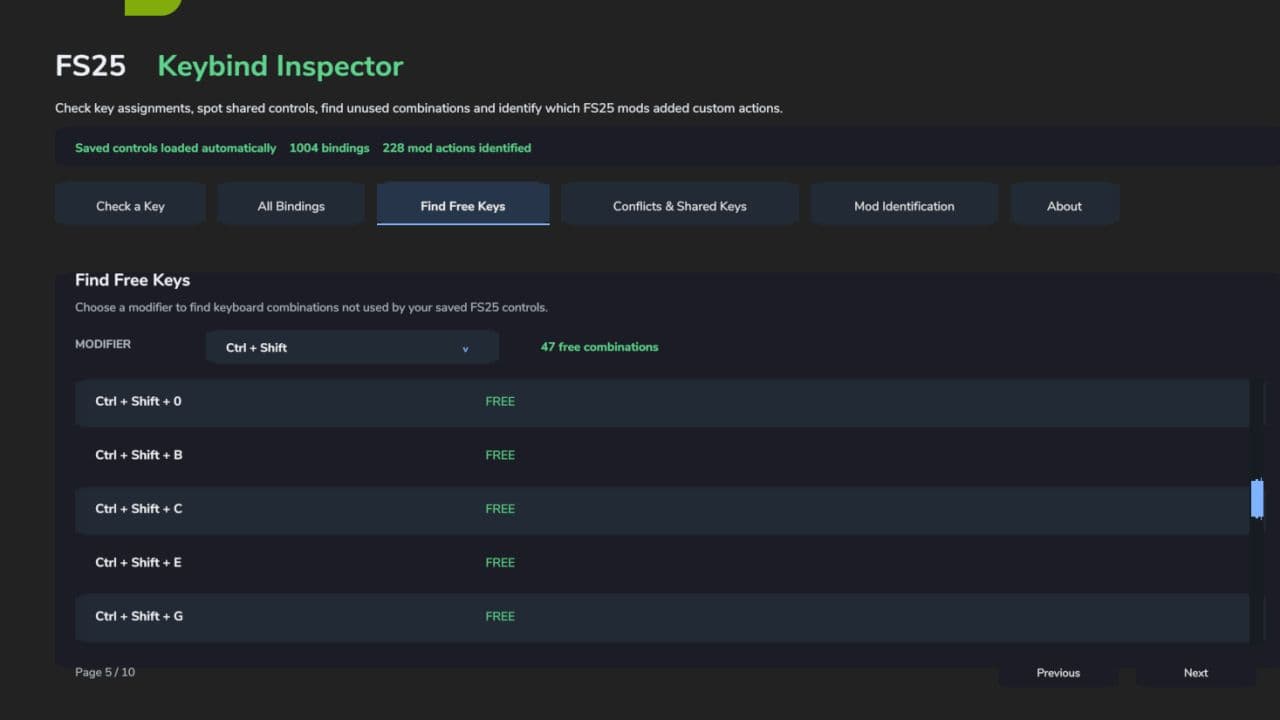1280x720 pixels.
Task: Click the 228 mod actions identified text
Action: (456, 148)
